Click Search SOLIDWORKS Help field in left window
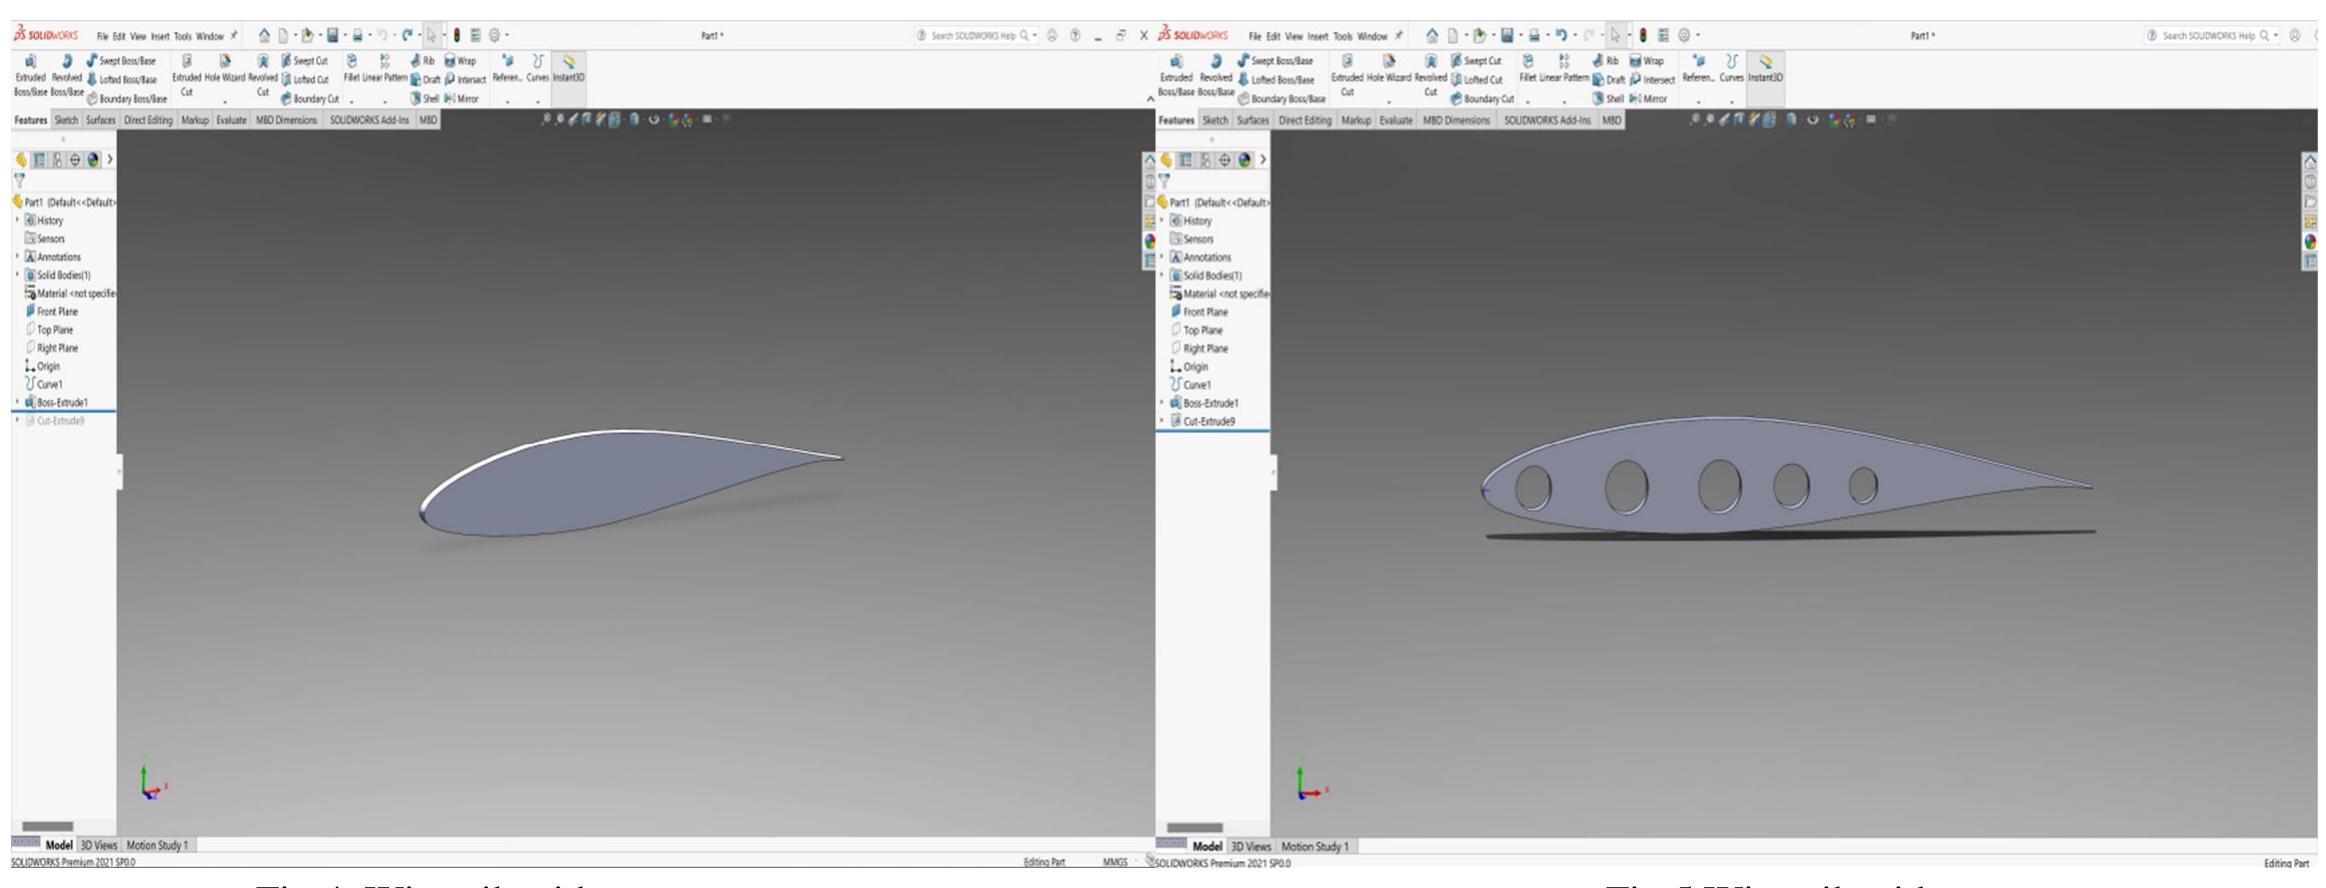This screenshot has width=2326, height=888. [x=978, y=36]
